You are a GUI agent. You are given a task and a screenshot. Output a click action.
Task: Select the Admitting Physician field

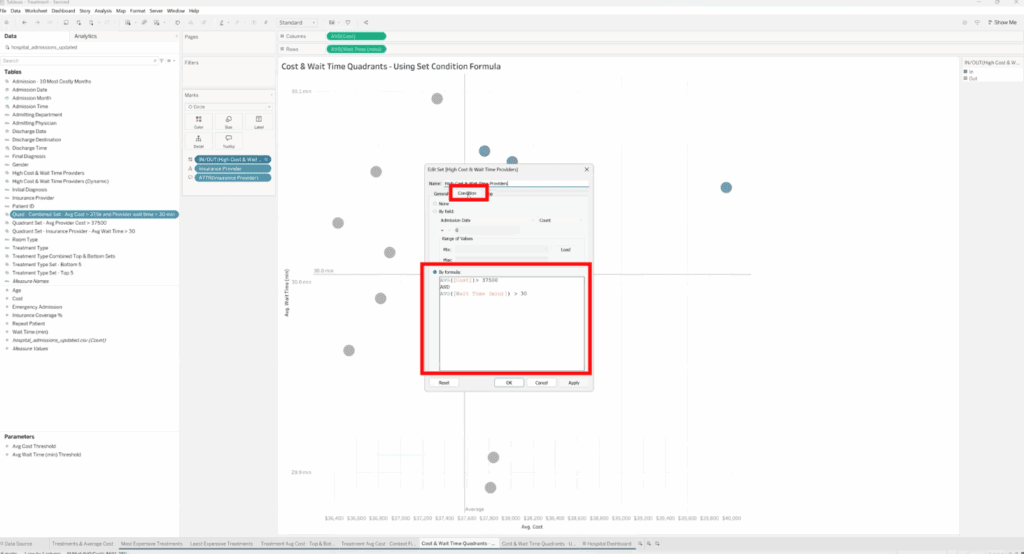(x=34, y=123)
